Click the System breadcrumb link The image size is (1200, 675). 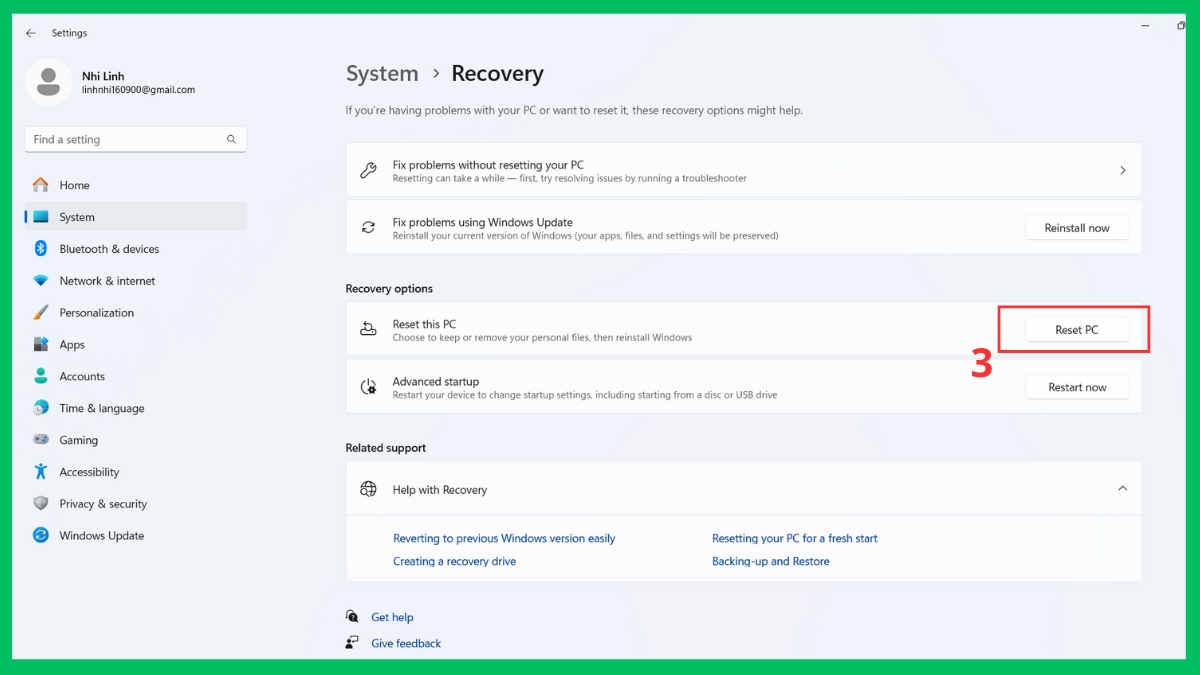pos(382,73)
